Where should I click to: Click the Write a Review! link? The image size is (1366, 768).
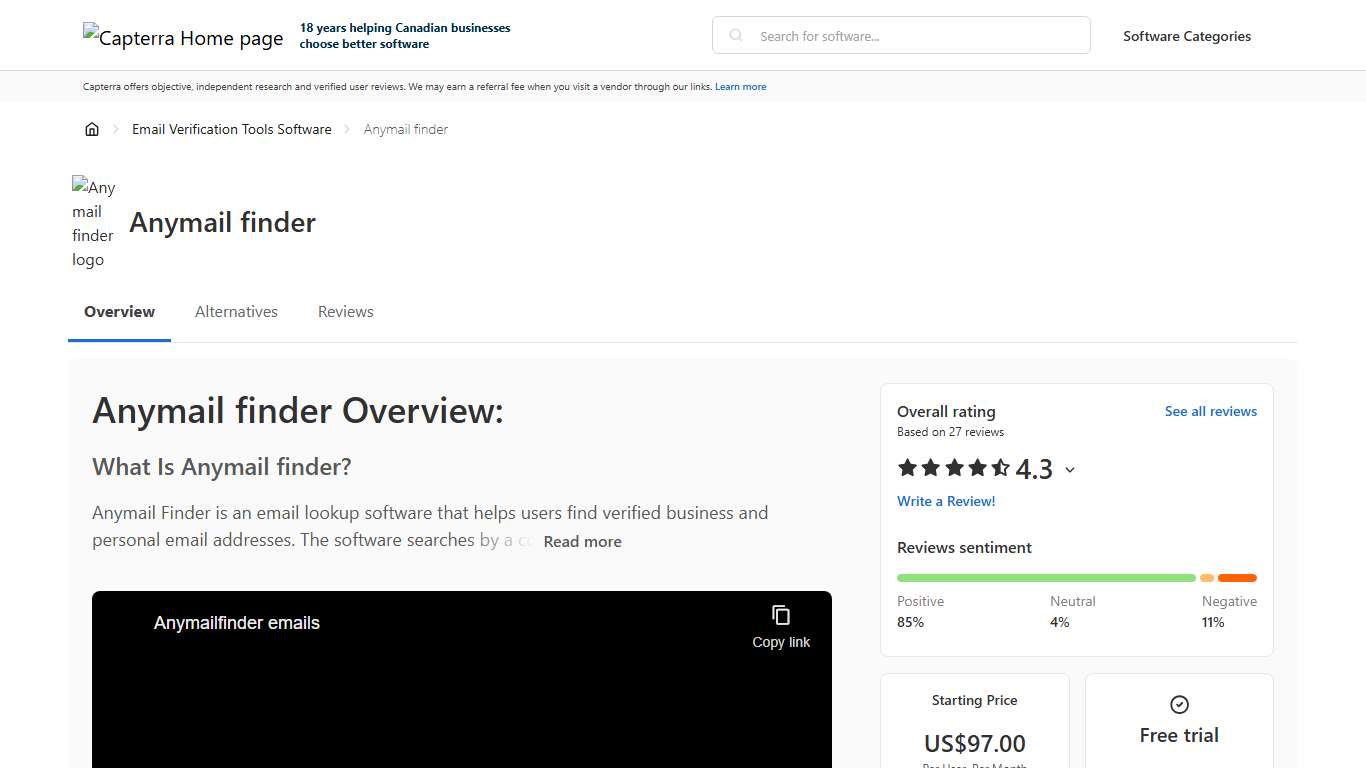click(946, 501)
